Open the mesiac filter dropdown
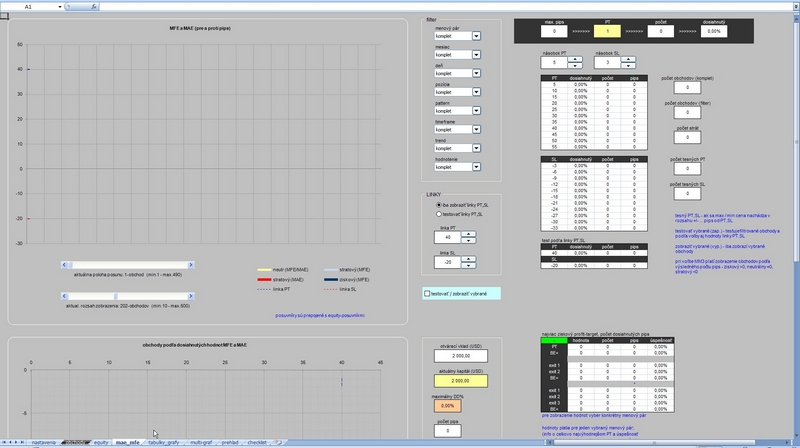Image resolution: width=800 pixels, height=448 pixels. (476, 55)
